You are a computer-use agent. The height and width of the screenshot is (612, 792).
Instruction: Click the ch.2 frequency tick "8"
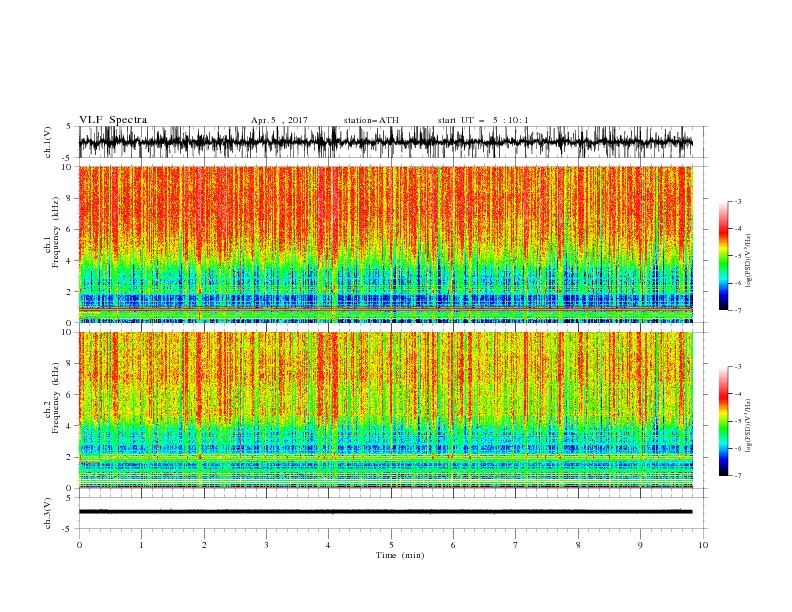click(x=69, y=364)
